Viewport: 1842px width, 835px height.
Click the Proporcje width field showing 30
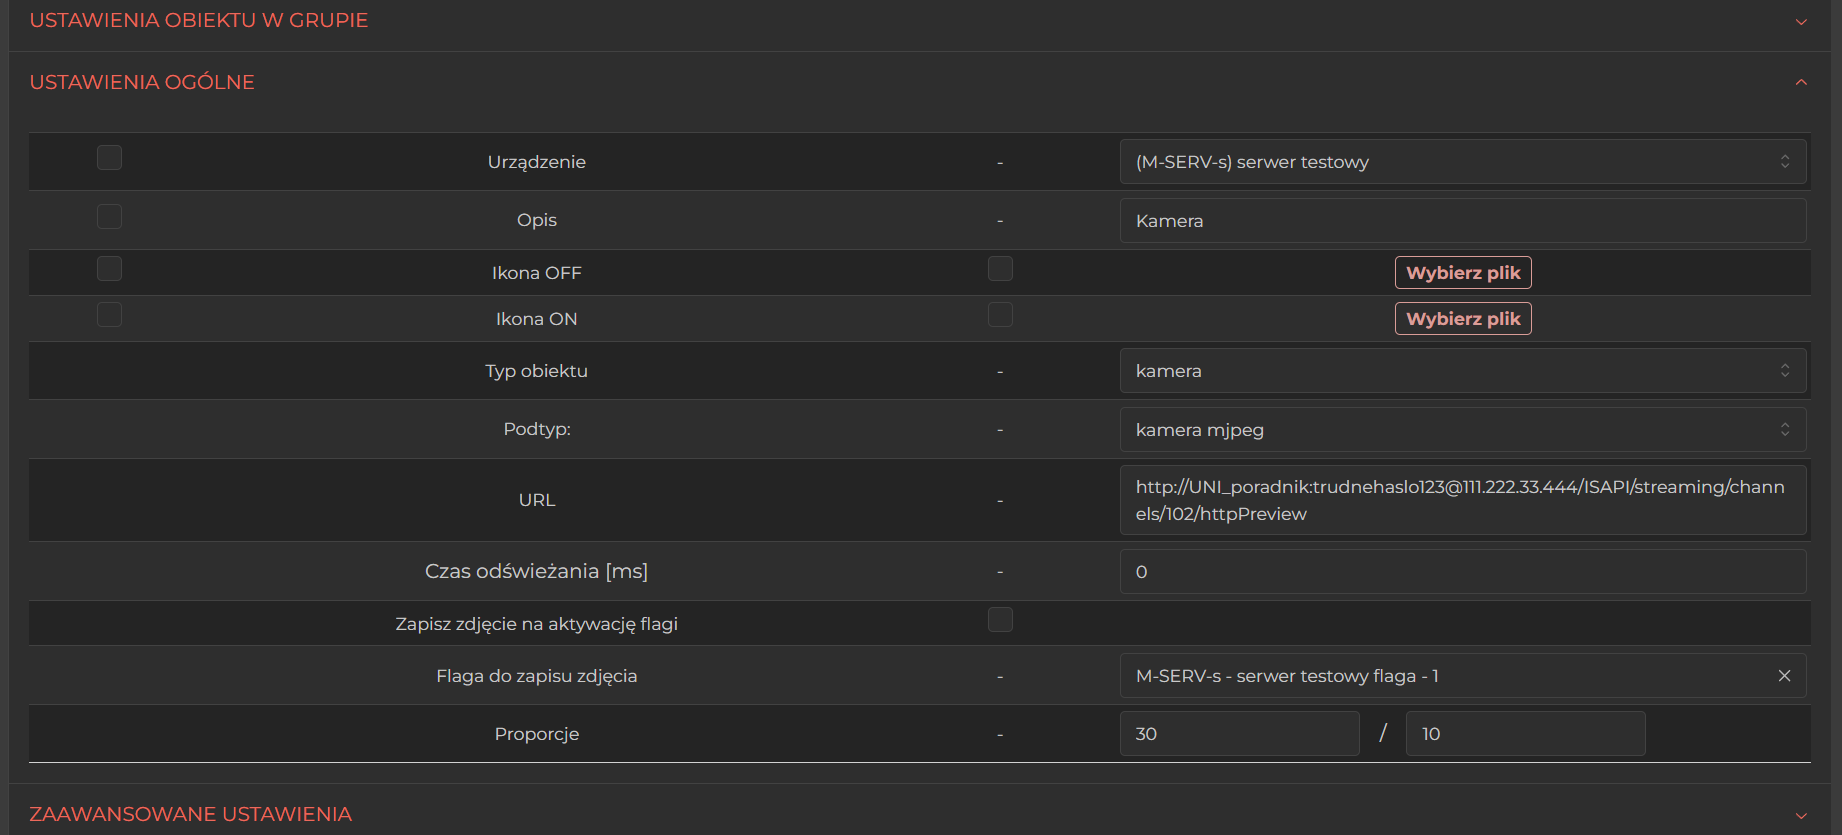[1239, 734]
